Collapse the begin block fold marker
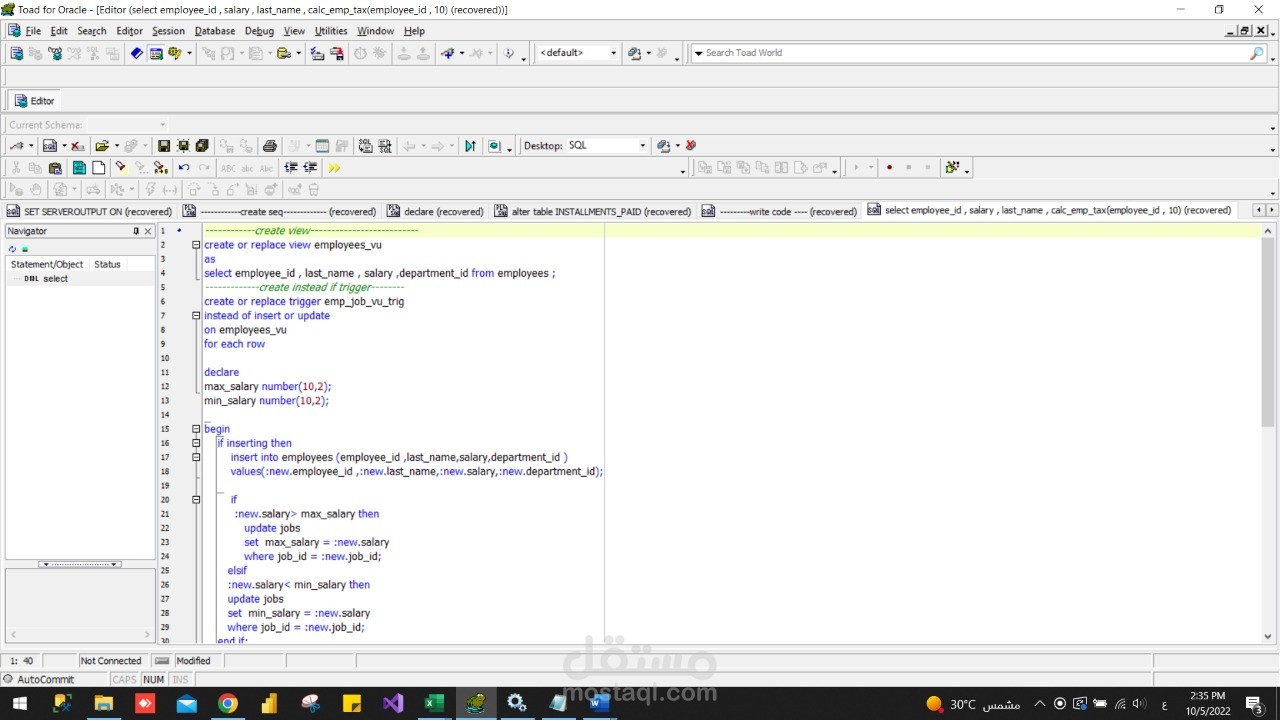 click(x=196, y=429)
